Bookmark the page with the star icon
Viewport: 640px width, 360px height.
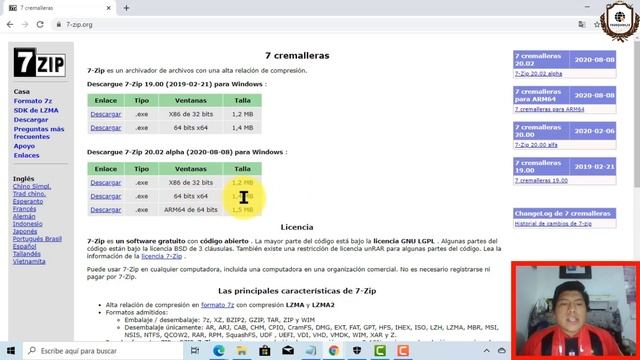(x=596, y=24)
